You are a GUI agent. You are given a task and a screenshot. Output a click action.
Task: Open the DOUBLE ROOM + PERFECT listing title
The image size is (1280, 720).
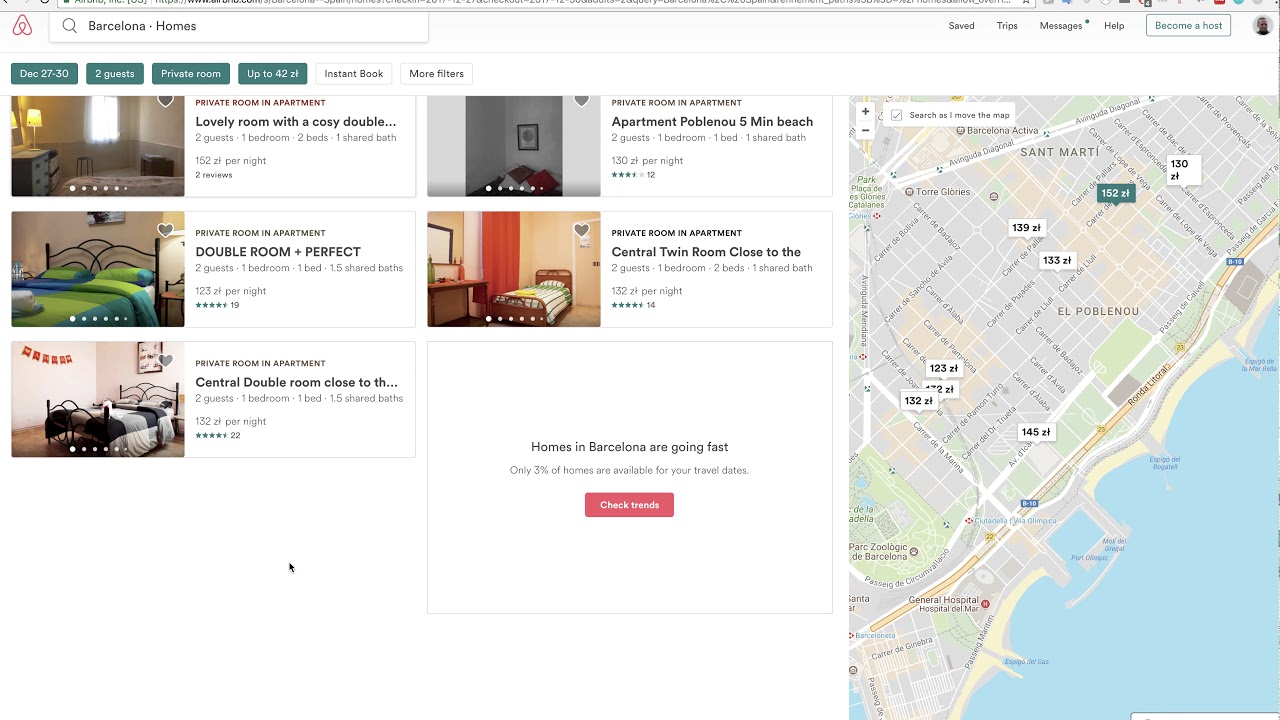pos(278,252)
